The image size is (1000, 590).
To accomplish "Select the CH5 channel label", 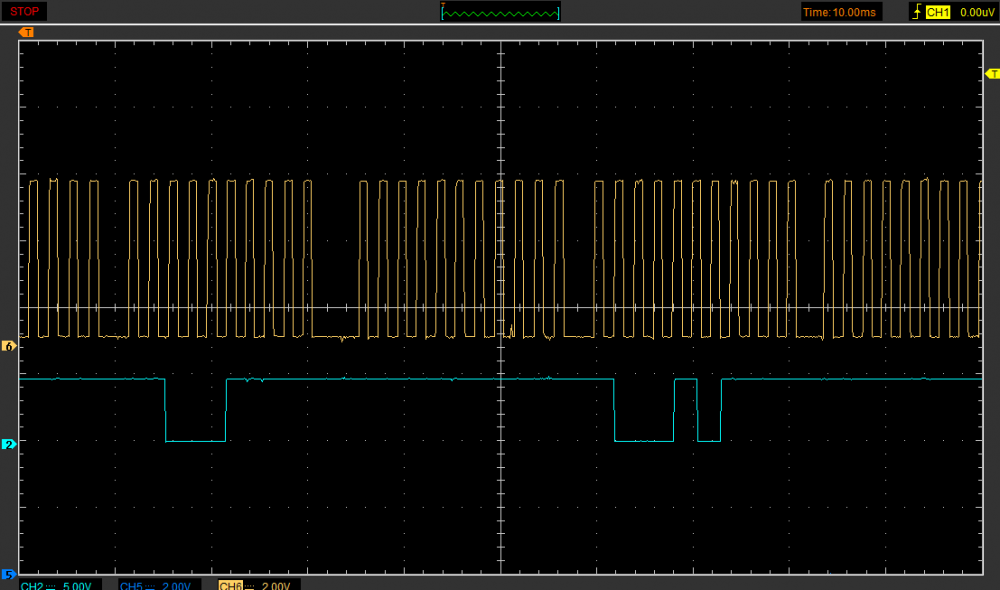I will click(x=131, y=585).
